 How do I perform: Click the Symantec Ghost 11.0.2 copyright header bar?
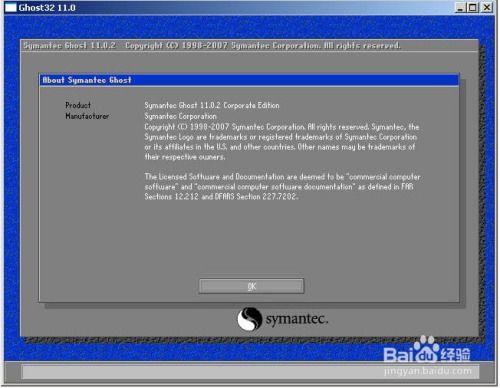249,46
